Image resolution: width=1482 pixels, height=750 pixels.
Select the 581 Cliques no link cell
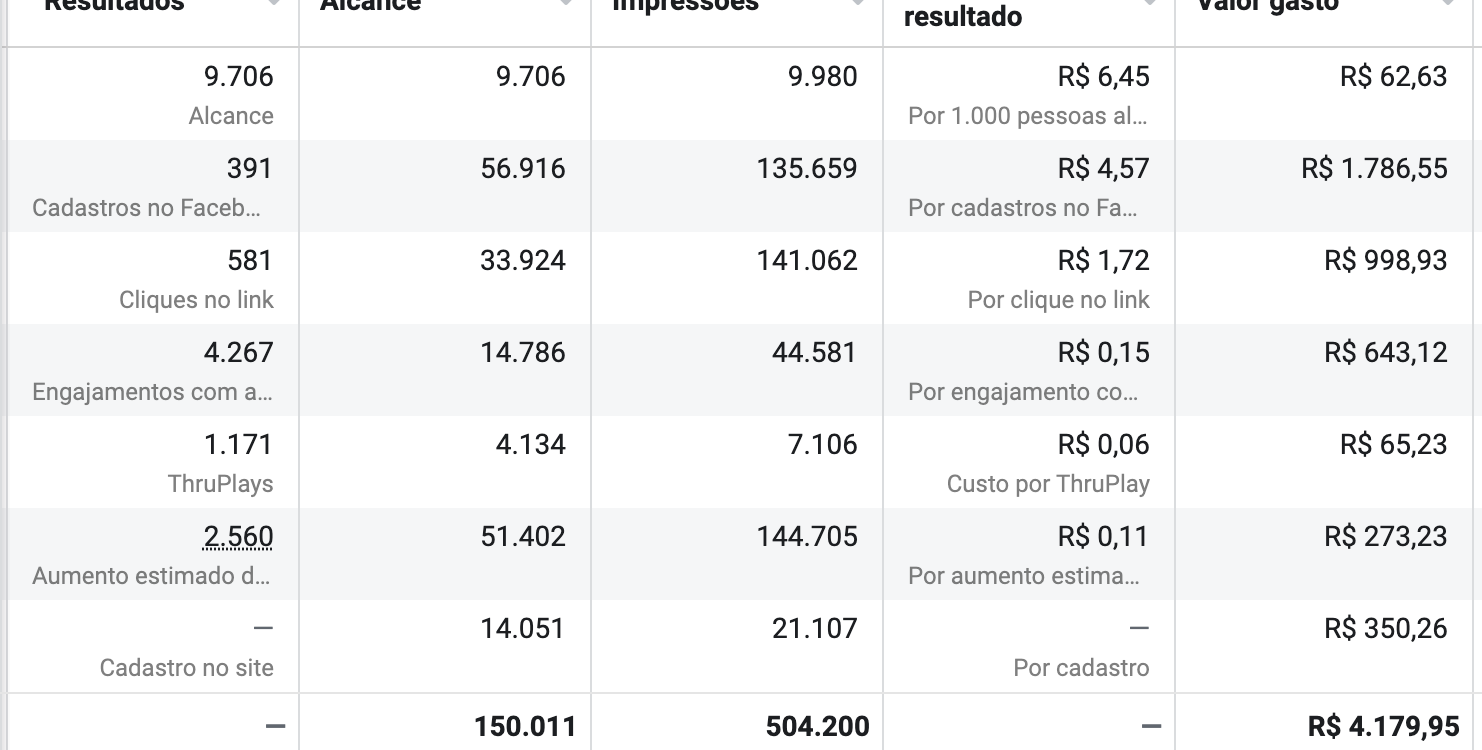(x=152, y=278)
